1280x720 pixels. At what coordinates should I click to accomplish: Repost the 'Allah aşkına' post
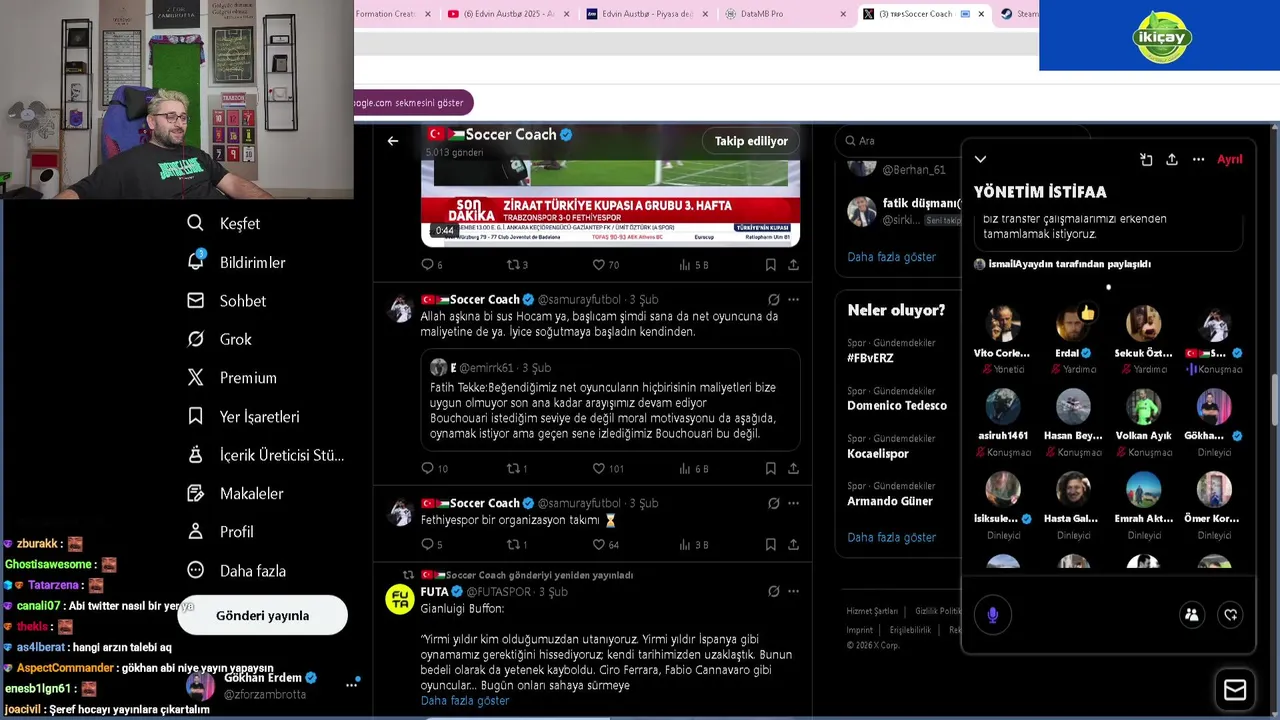[517, 468]
